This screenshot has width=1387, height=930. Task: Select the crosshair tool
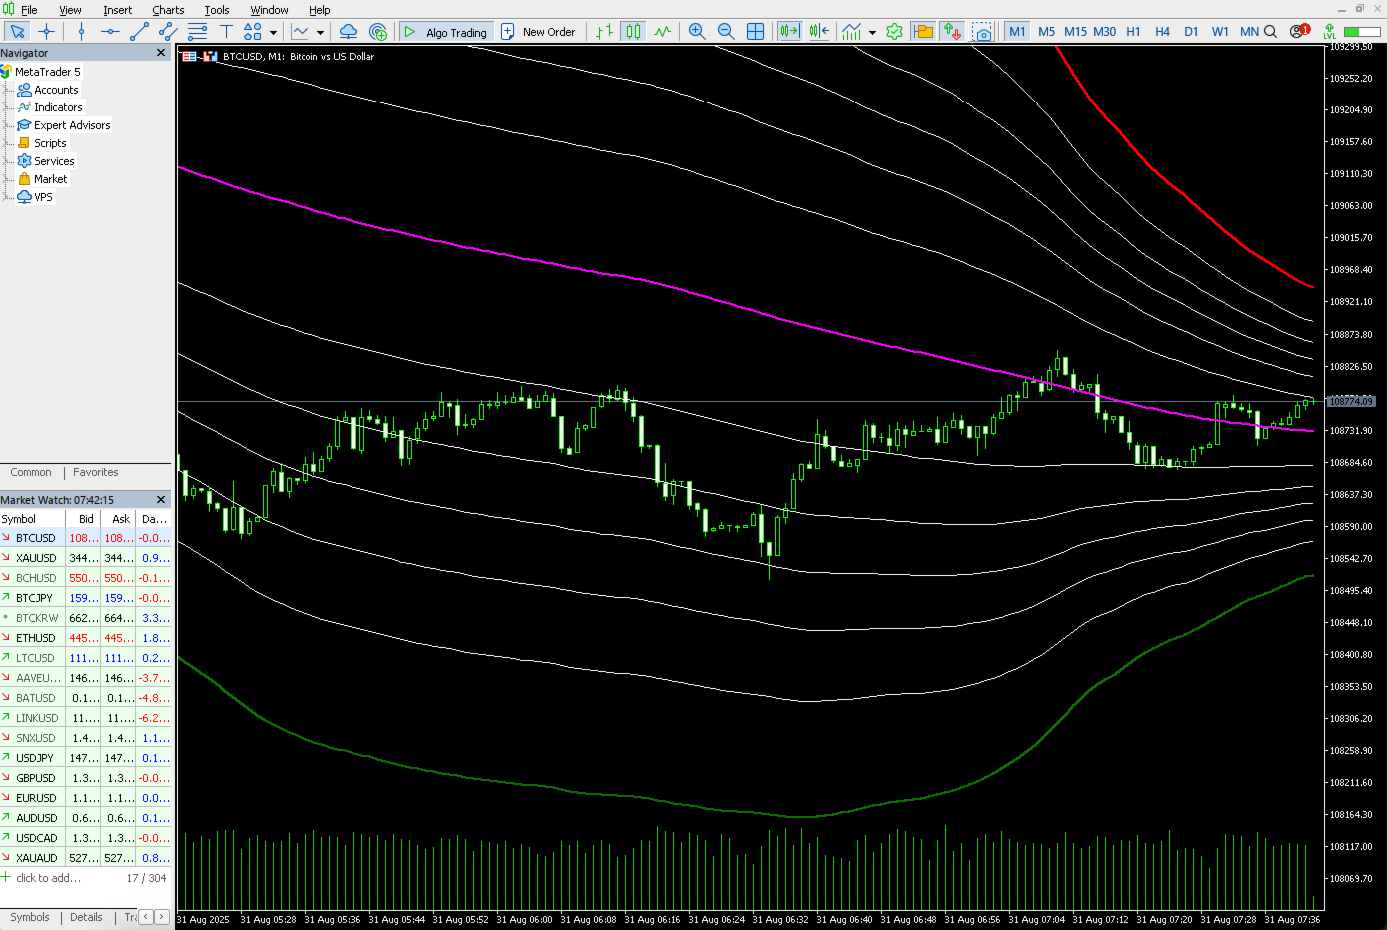click(x=46, y=32)
